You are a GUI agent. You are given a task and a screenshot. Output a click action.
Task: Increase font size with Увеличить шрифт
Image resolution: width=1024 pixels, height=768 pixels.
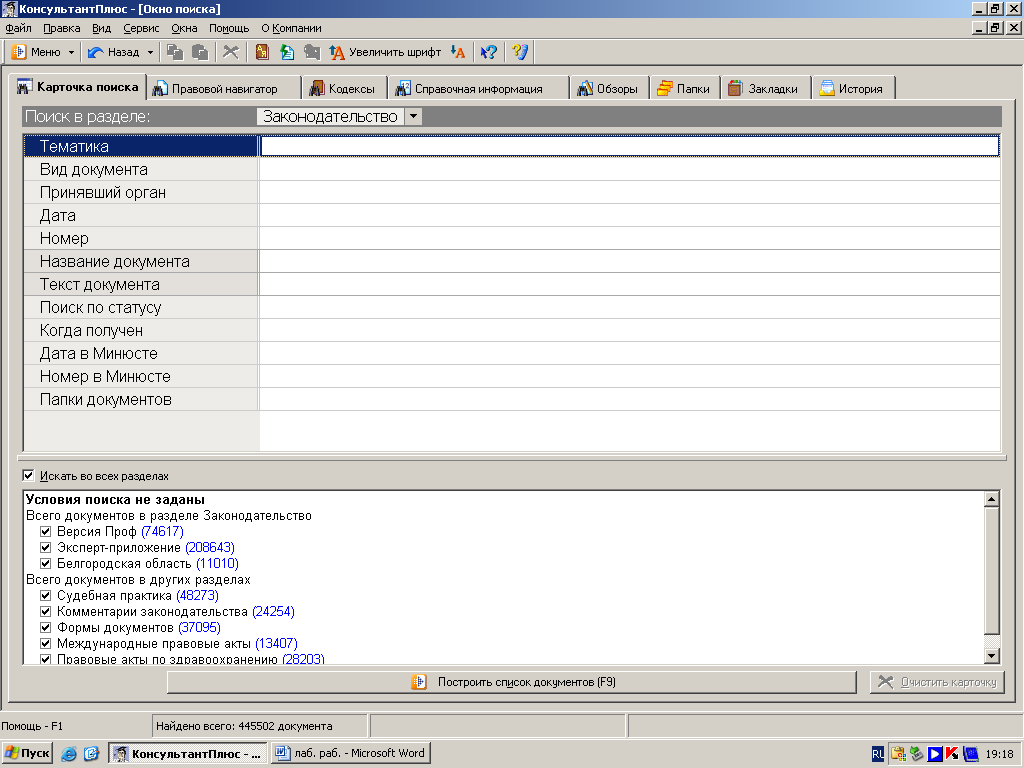[x=385, y=52]
